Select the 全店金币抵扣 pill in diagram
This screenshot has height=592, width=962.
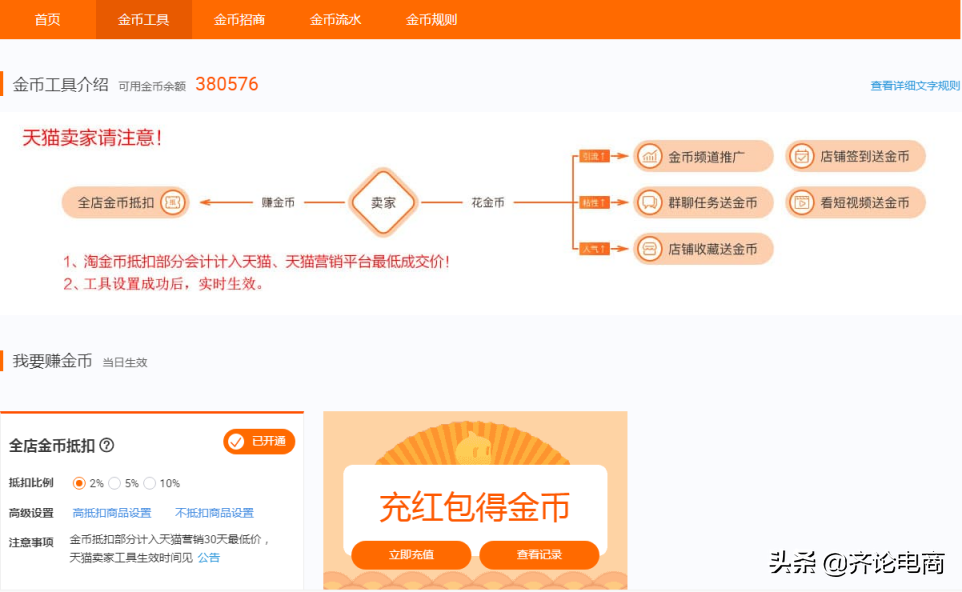click(x=125, y=202)
